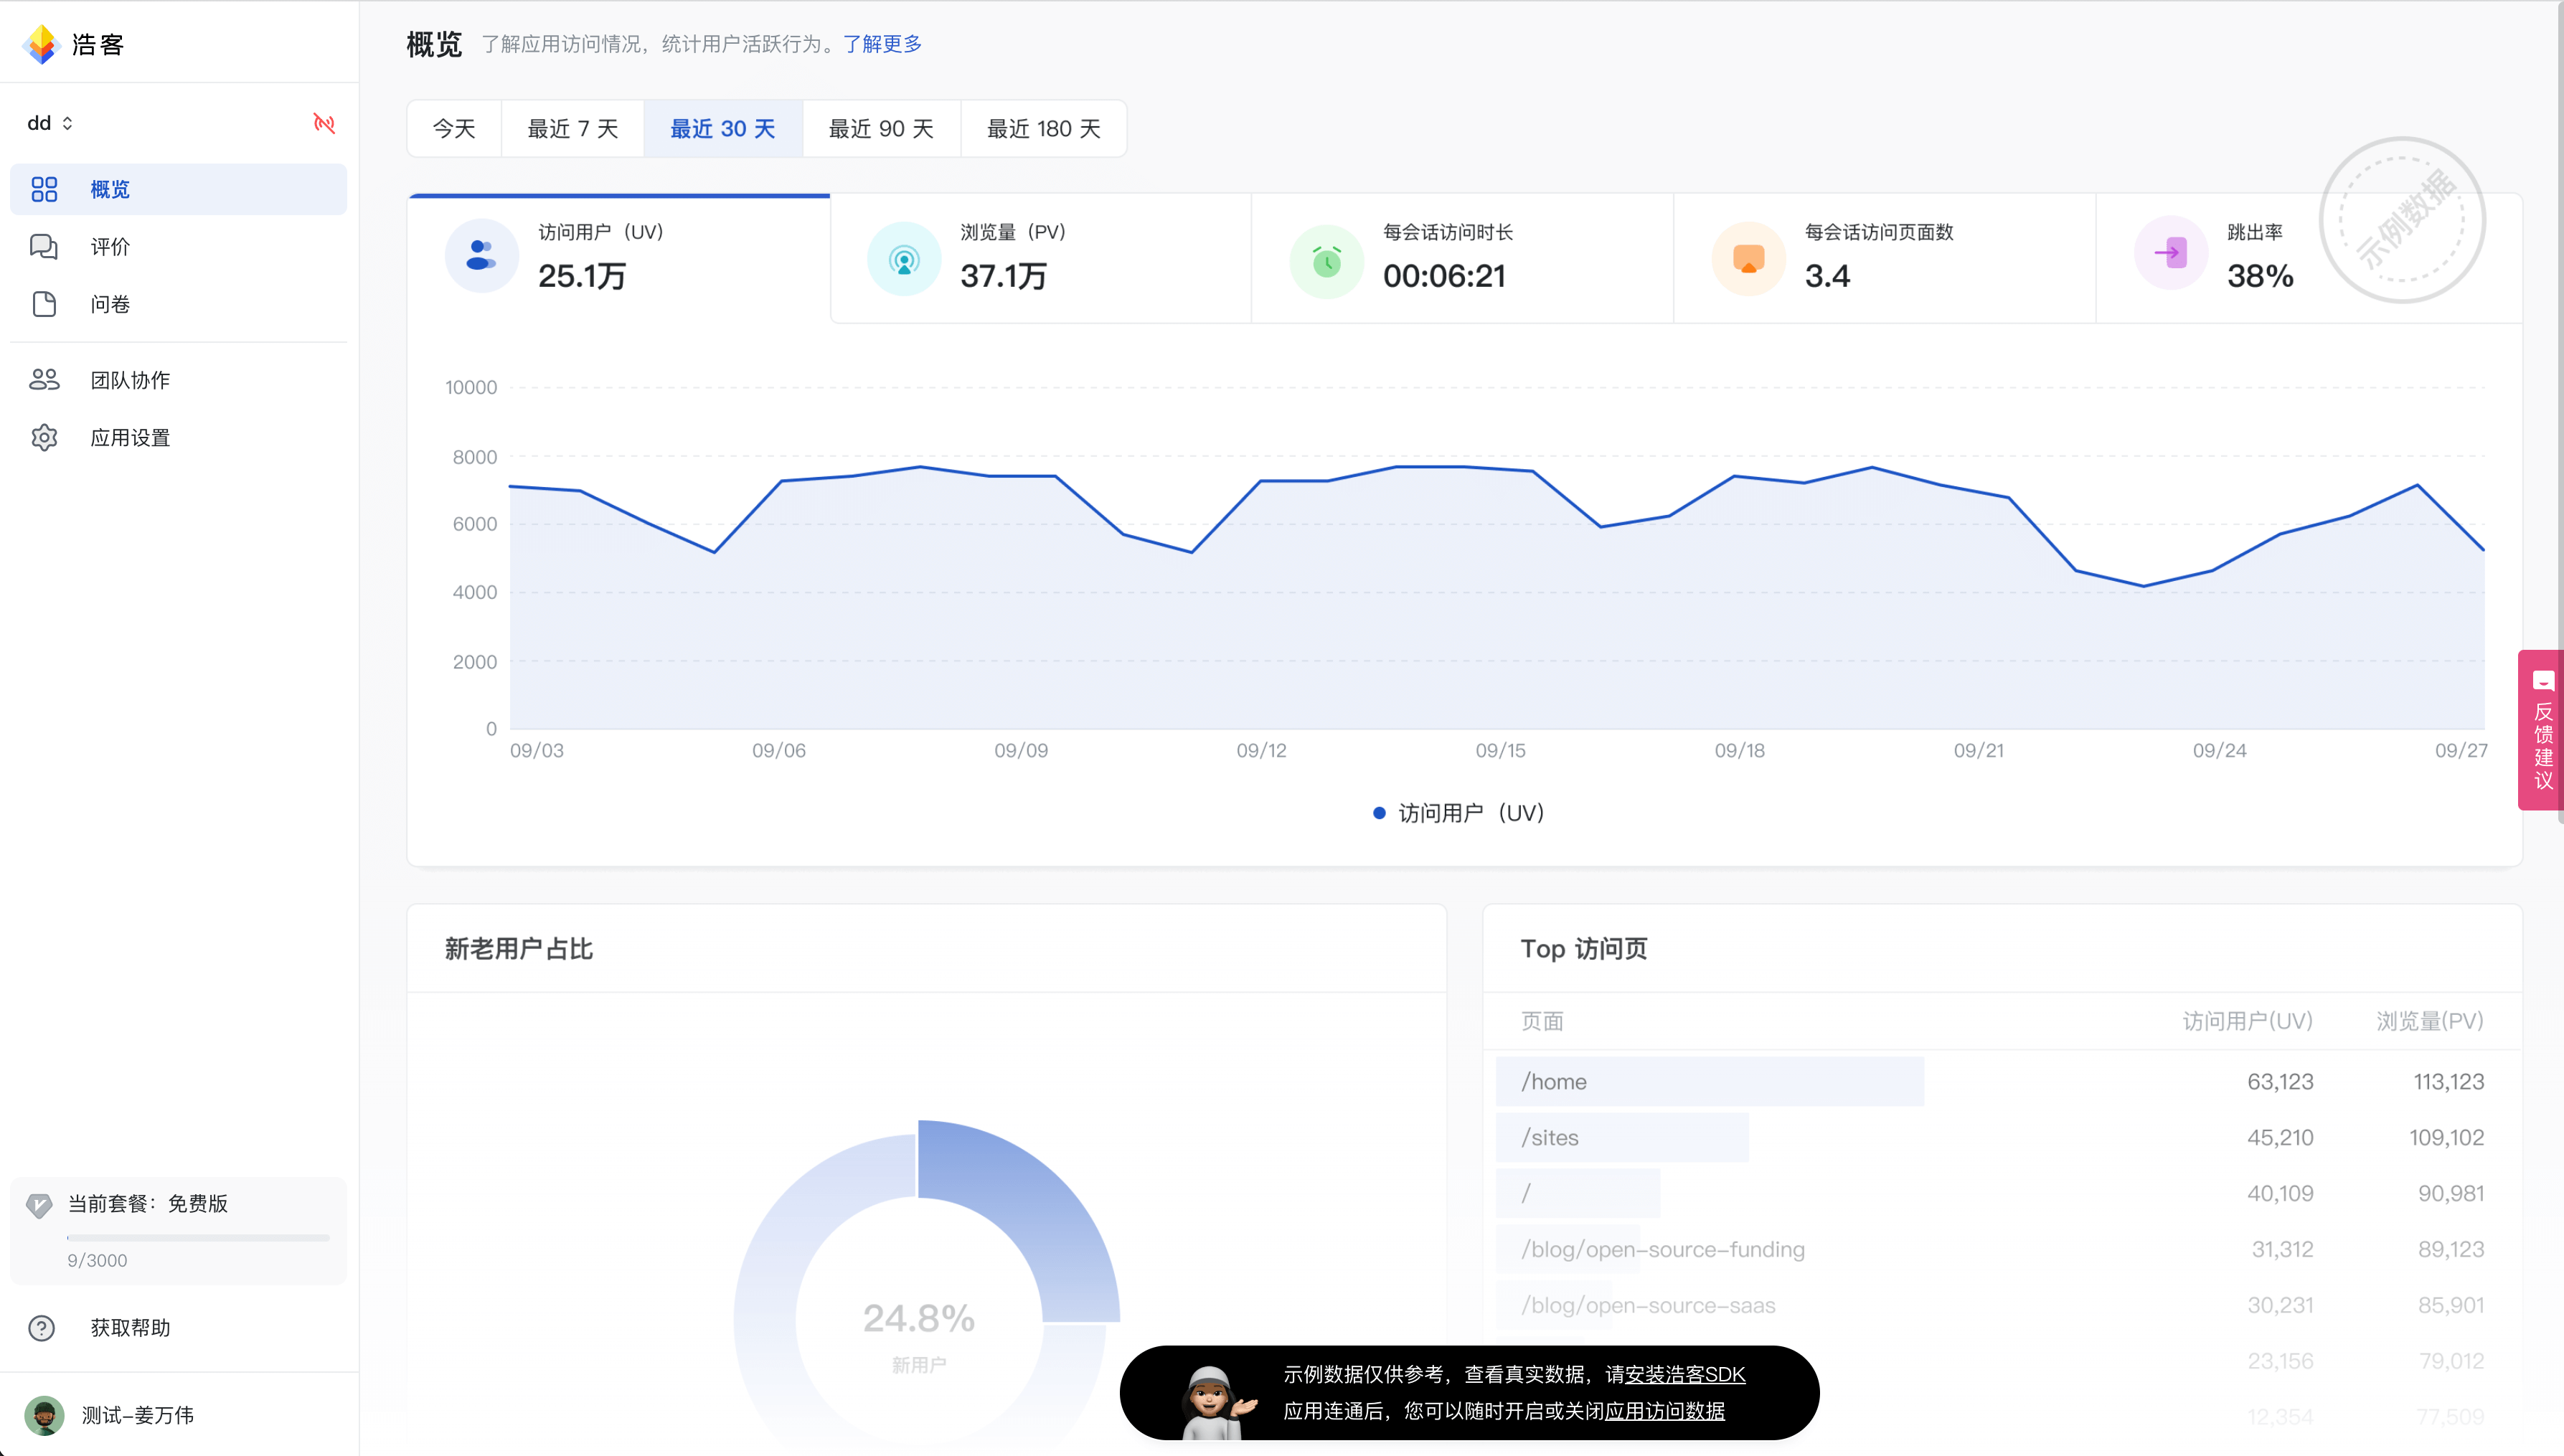The height and width of the screenshot is (1456, 2564).
Task: Click the 访问用户(UV) column header
Action: click(x=2247, y=1021)
